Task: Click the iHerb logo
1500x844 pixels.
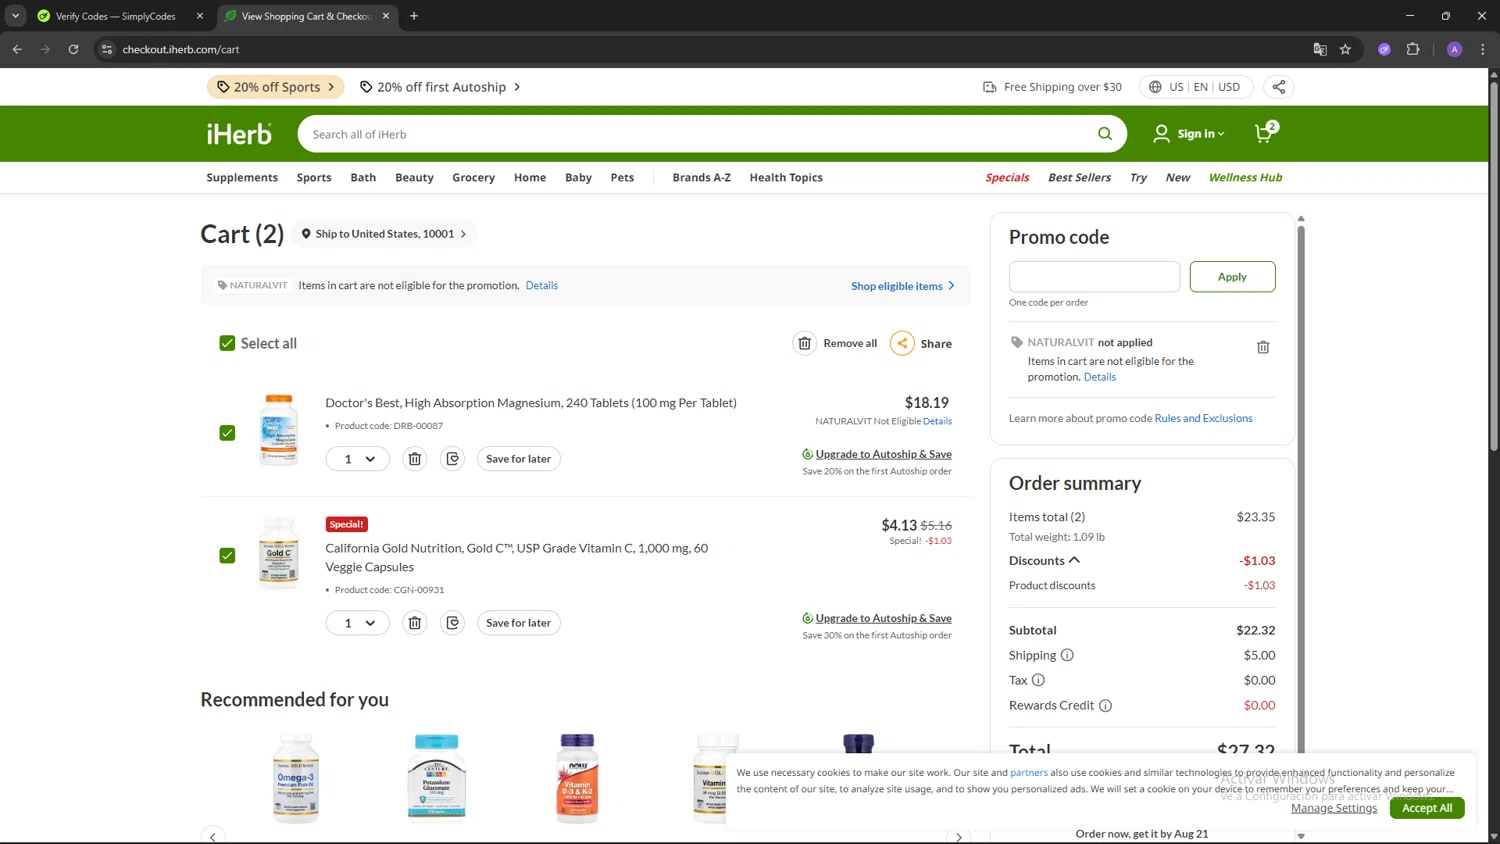Action: tap(239, 134)
